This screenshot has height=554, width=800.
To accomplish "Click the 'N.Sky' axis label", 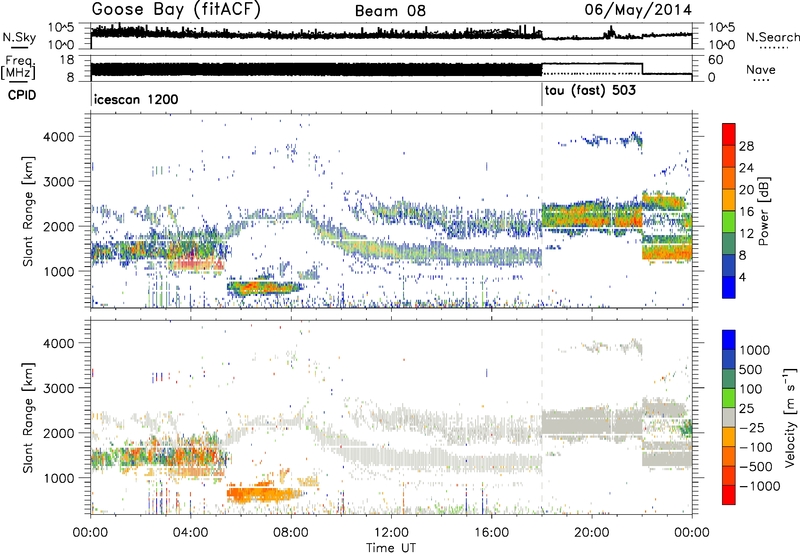I will [x=19, y=37].
